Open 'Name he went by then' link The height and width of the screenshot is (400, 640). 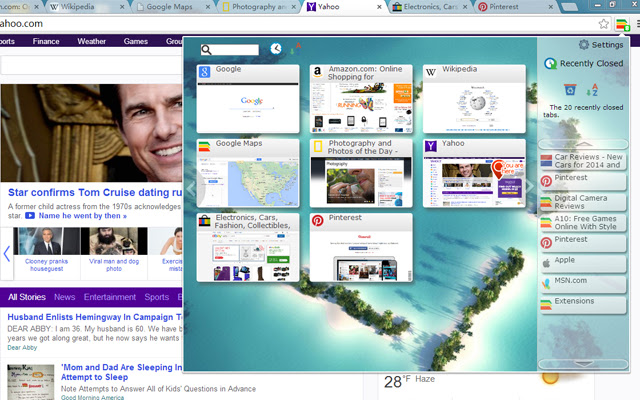[x=82, y=216]
